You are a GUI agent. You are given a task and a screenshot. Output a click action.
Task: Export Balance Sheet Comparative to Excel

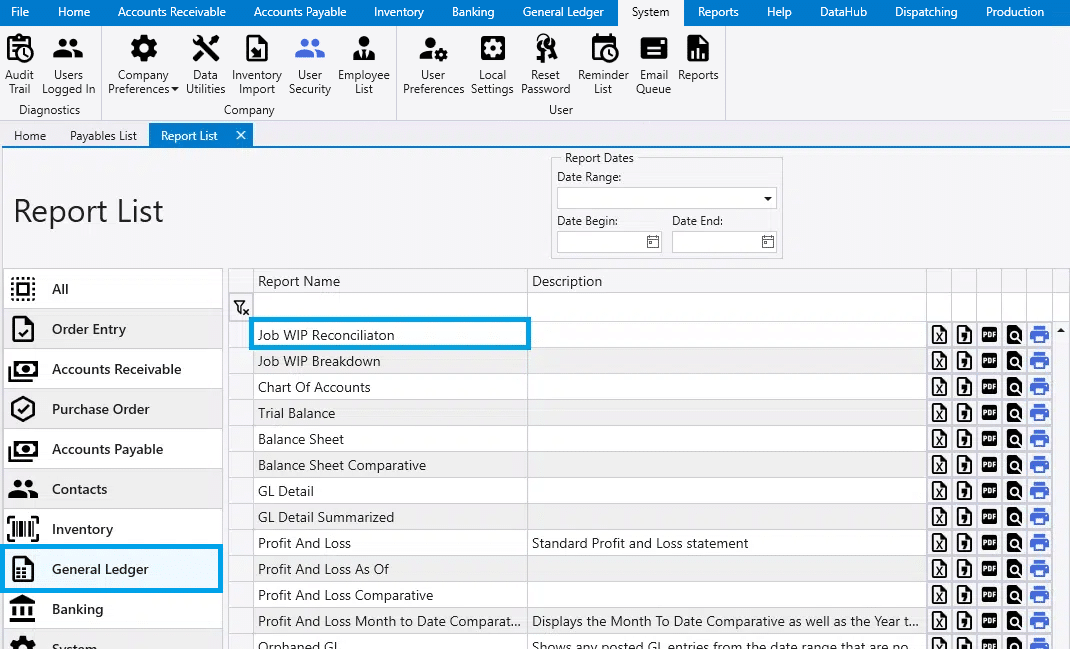pos(939,465)
